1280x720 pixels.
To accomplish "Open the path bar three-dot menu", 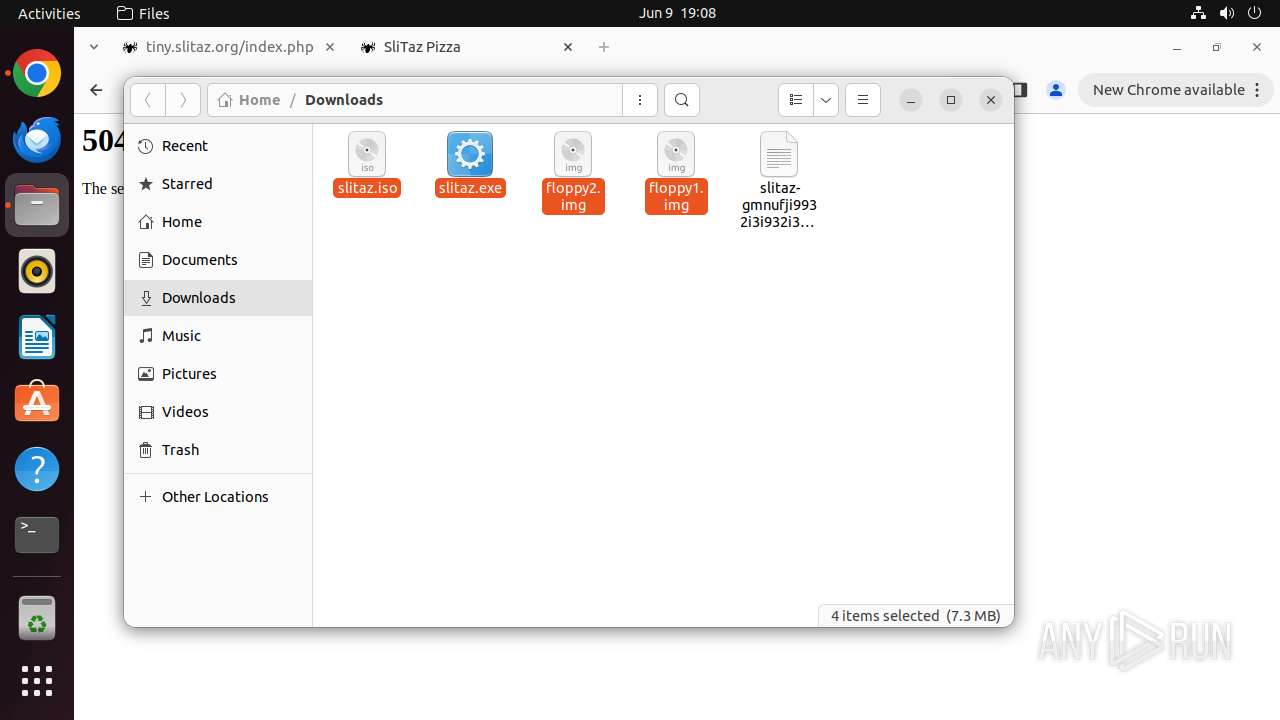I will tap(640, 100).
